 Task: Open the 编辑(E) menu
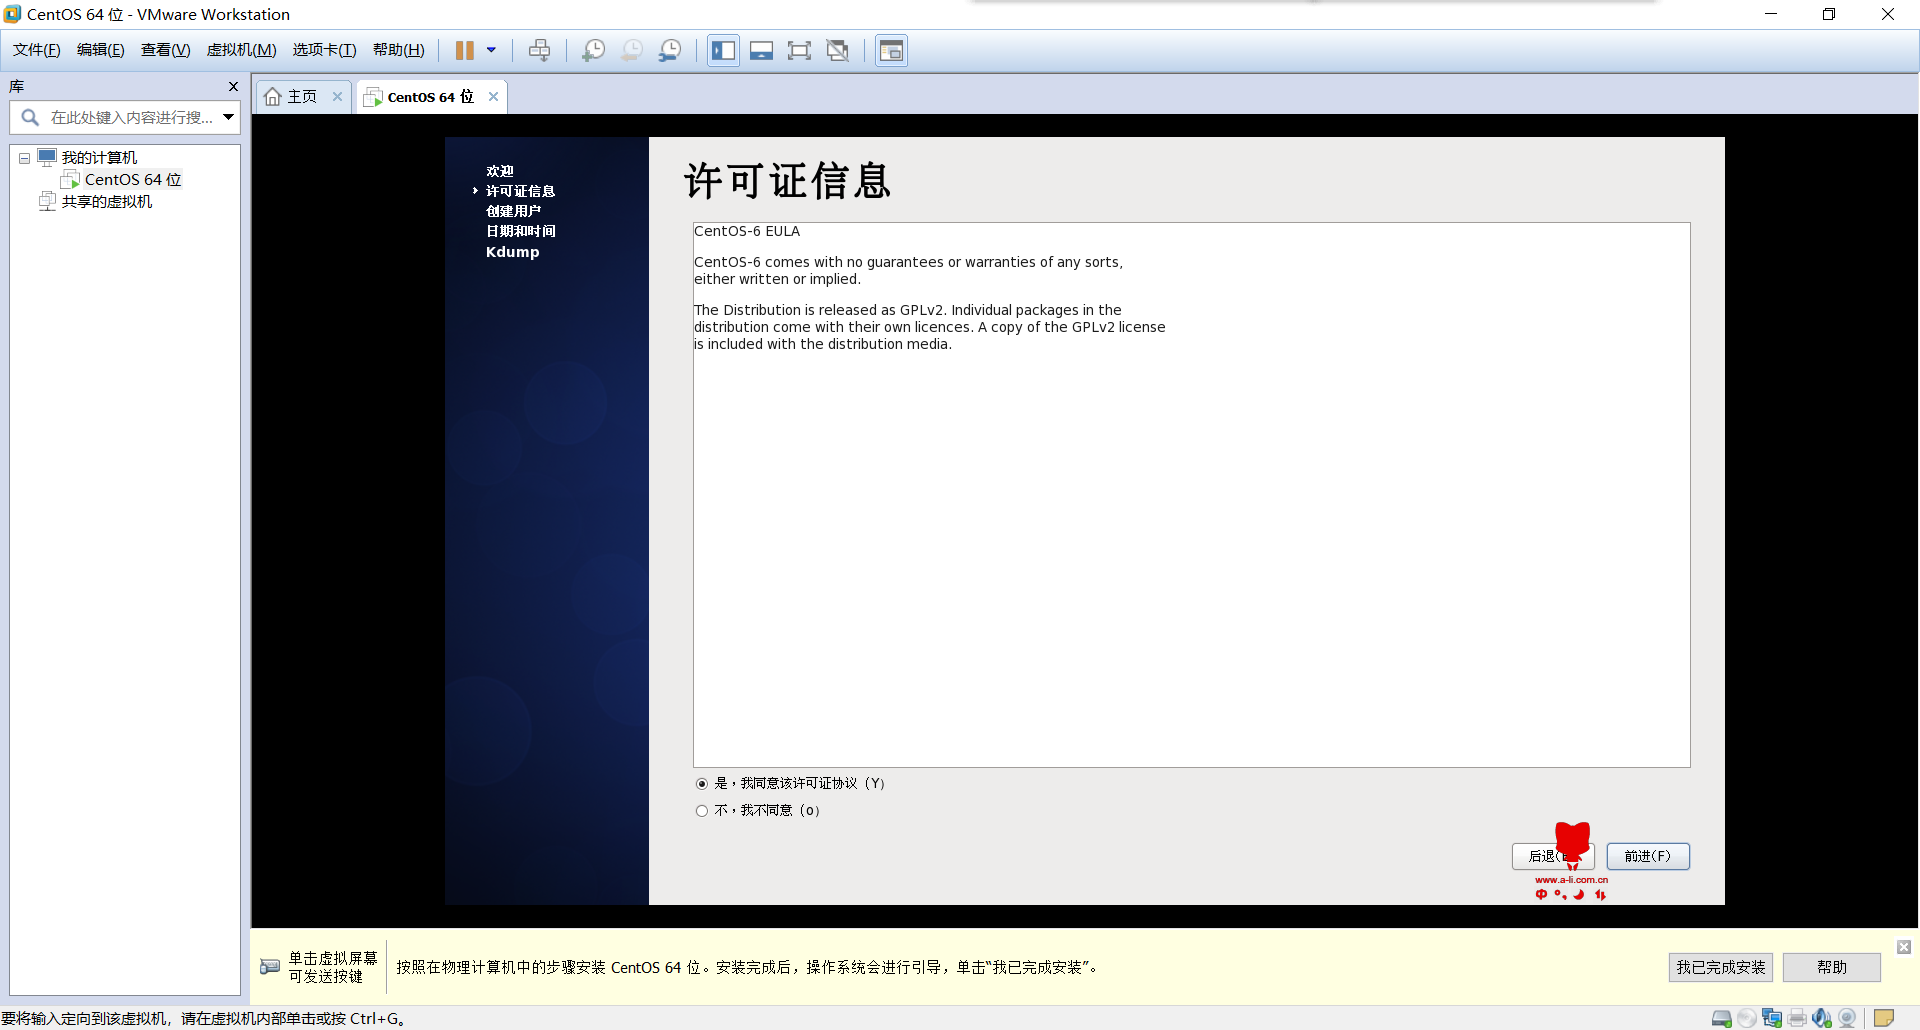pos(100,50)
